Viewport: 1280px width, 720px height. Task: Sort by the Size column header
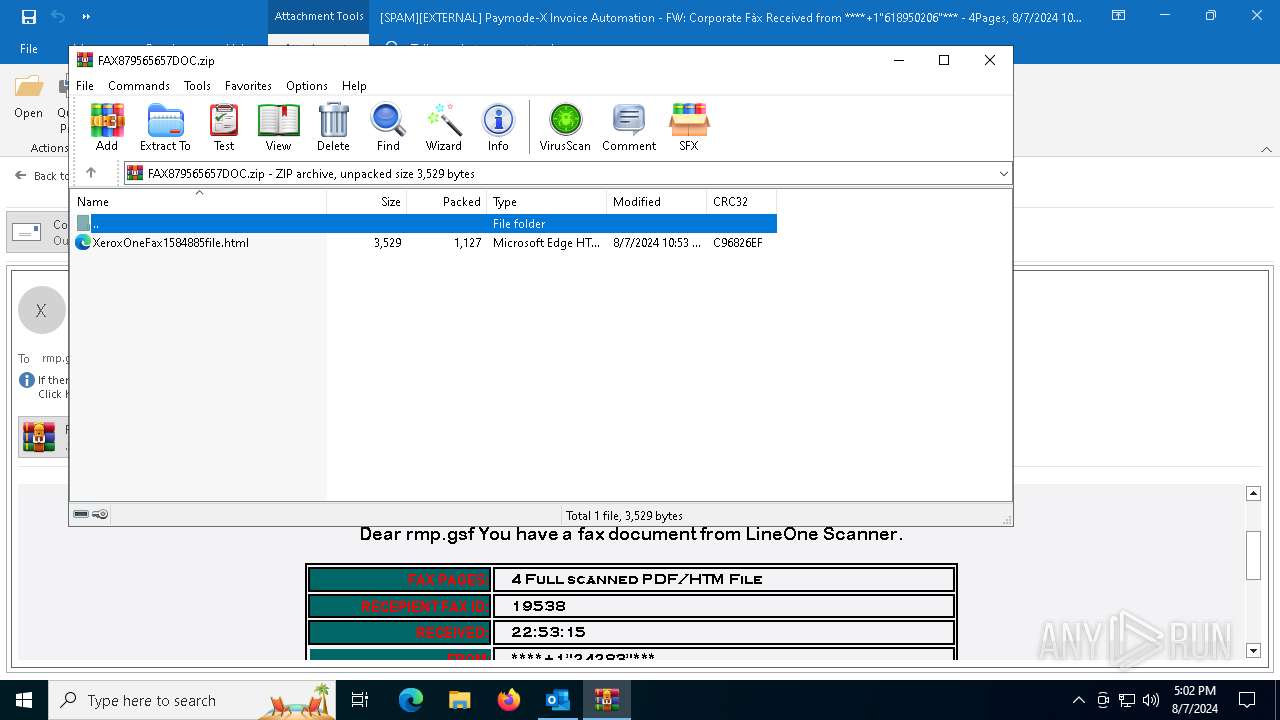click(x=367, y=201)
